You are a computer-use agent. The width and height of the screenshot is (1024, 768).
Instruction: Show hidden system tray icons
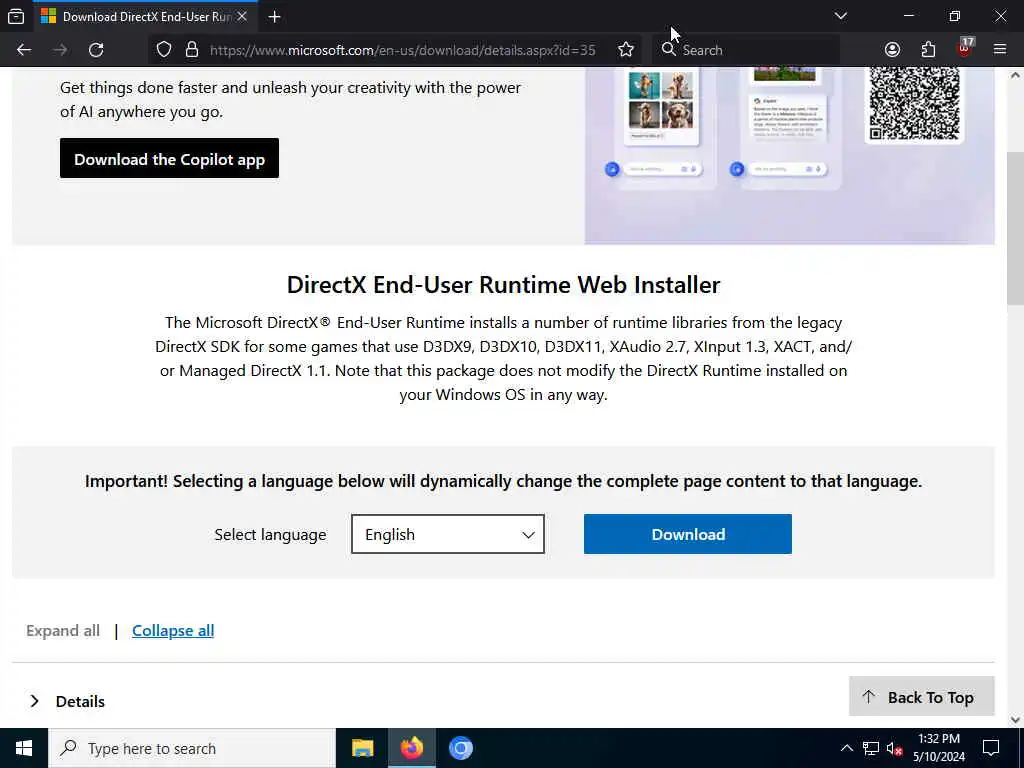coord(846,748)
